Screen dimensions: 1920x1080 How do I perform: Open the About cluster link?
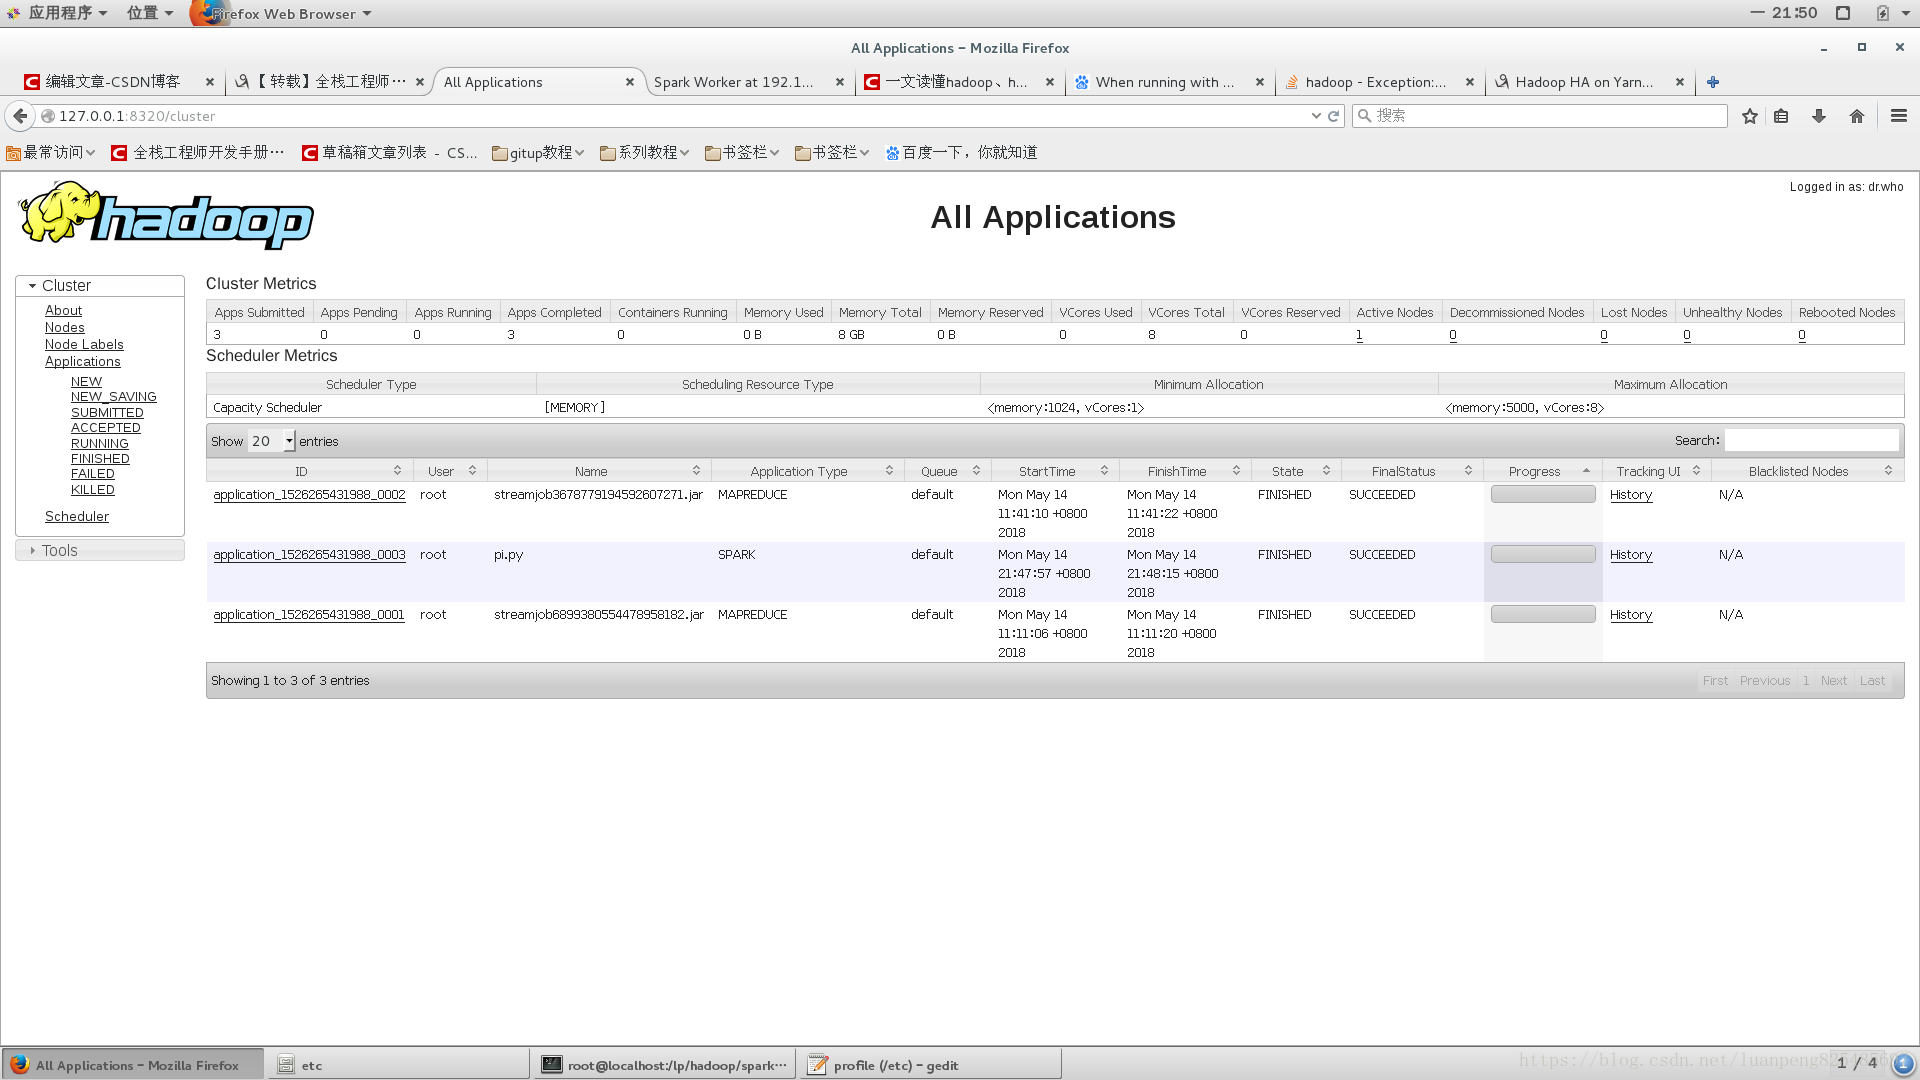point(63,311)
